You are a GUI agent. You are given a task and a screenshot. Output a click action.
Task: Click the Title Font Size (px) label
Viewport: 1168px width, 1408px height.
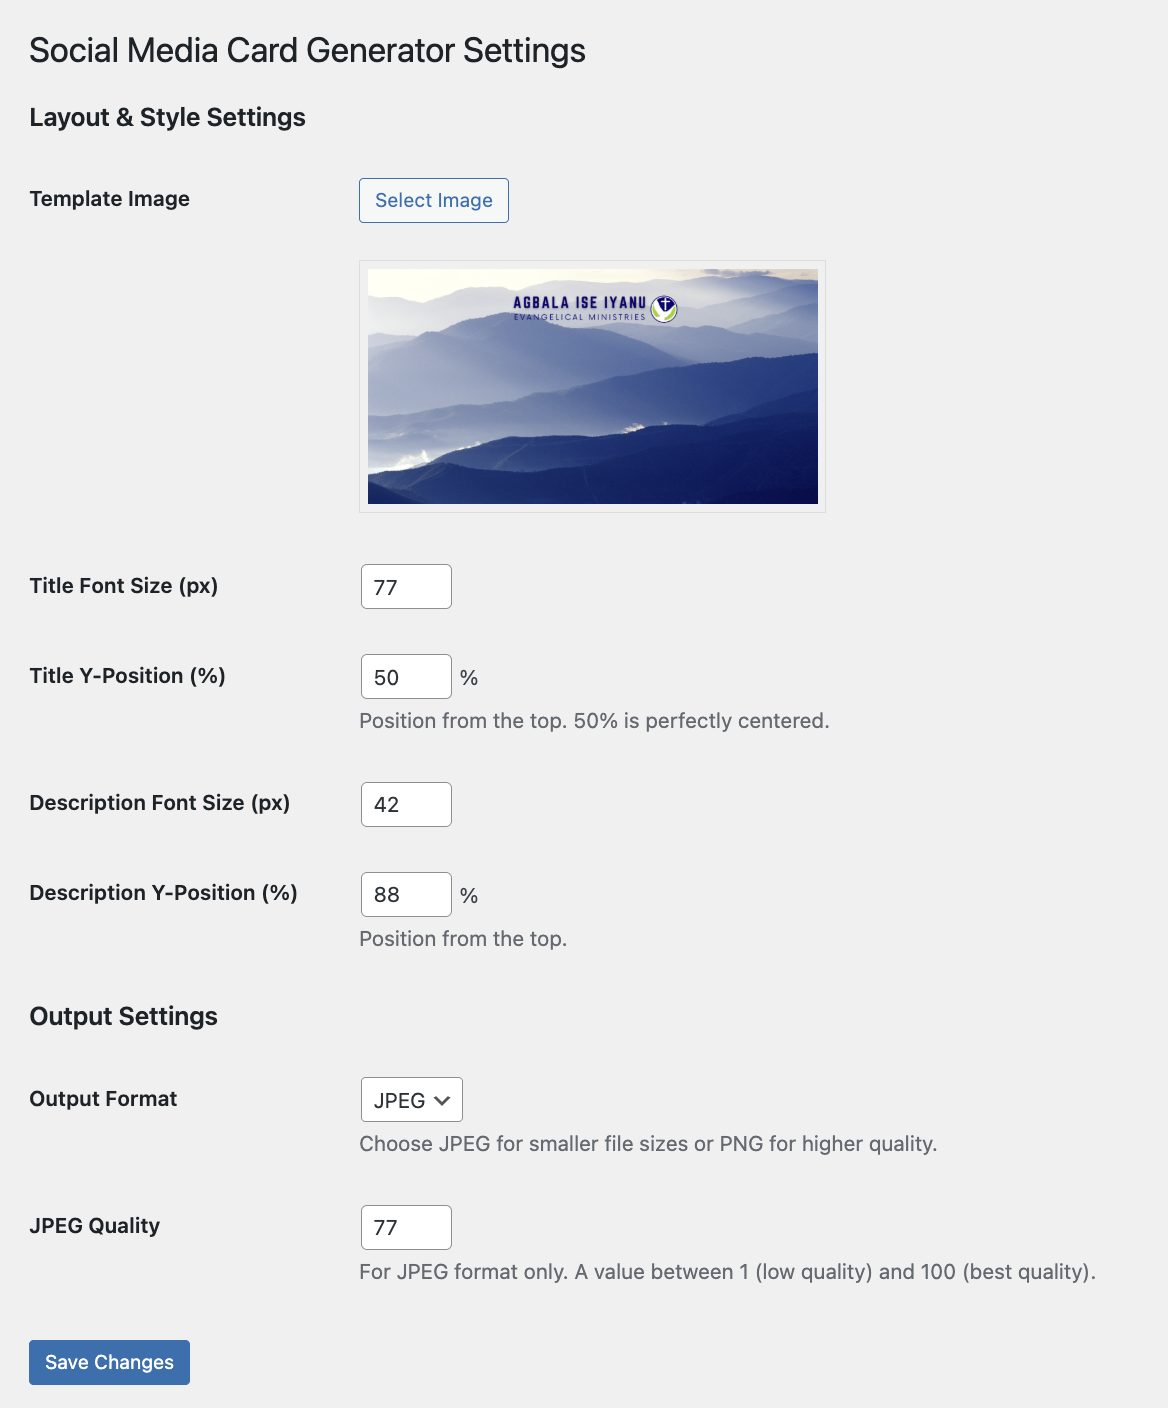124,586
